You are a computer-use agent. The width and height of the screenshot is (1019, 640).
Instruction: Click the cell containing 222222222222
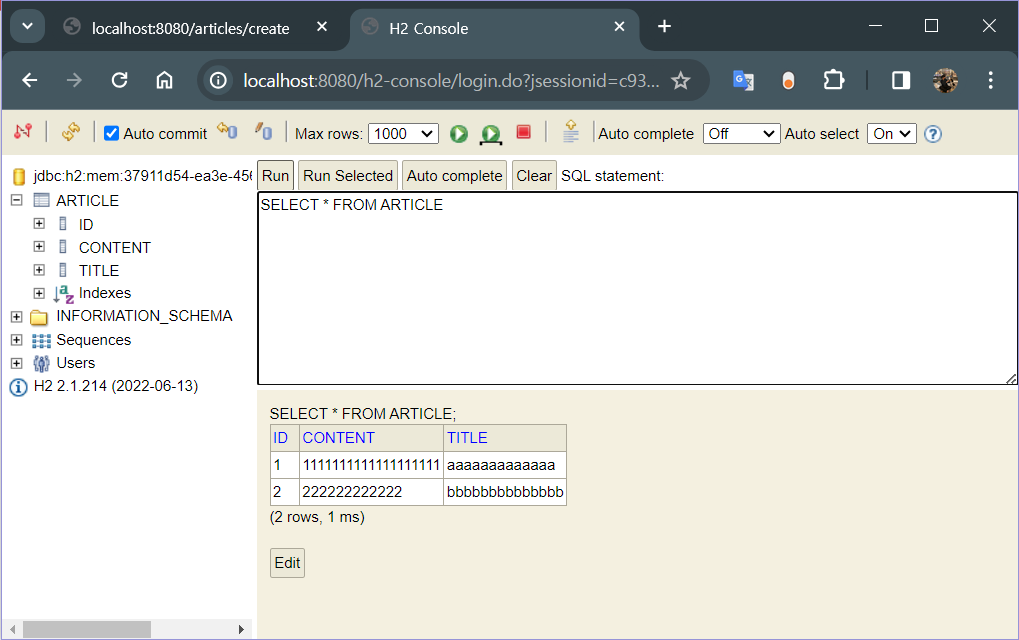pos(371,492)
